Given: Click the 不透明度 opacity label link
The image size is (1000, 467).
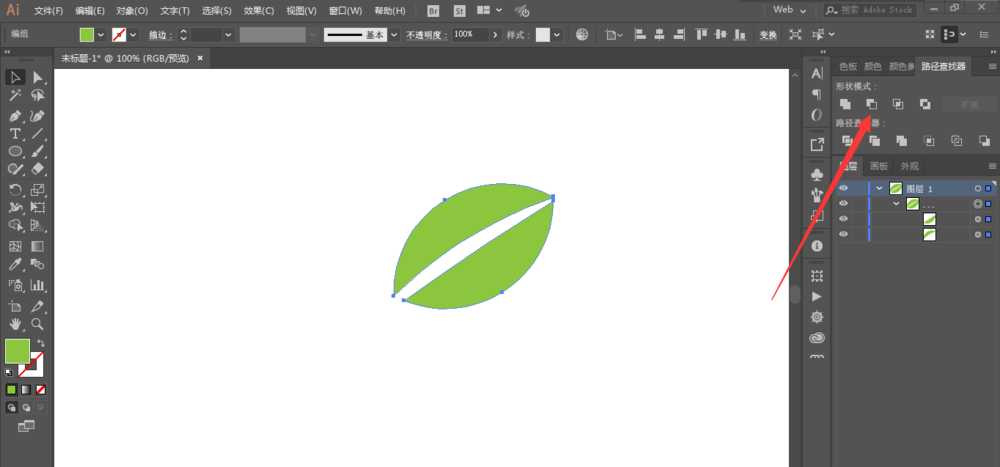Looking at the screenshot, I should click(427, 35).
